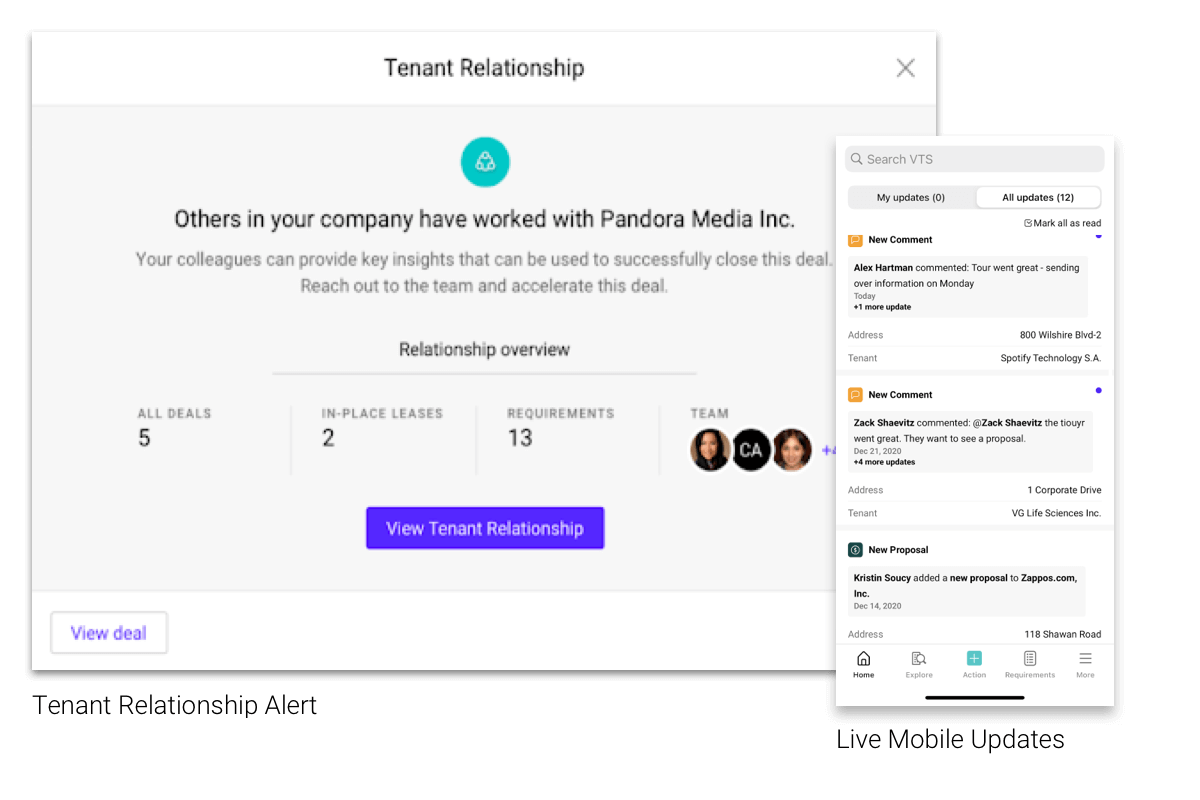This screenshot has height=800, width=1200.
Task: Click the teal tenant relationship icon
Action: (485, 162)
